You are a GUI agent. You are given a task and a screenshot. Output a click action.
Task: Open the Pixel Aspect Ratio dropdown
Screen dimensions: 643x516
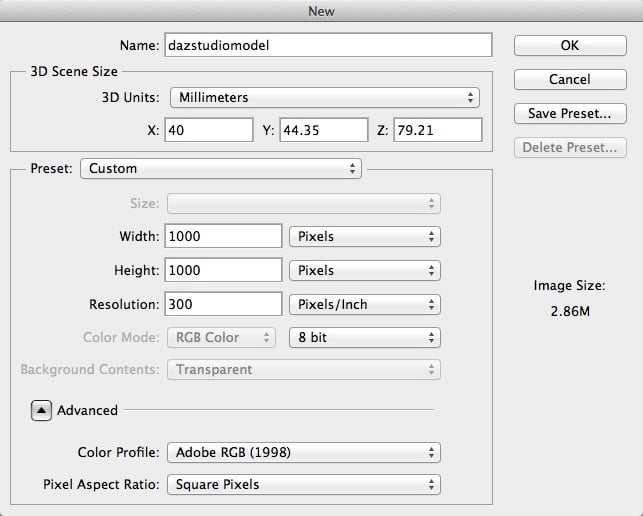tap(303, 485)
